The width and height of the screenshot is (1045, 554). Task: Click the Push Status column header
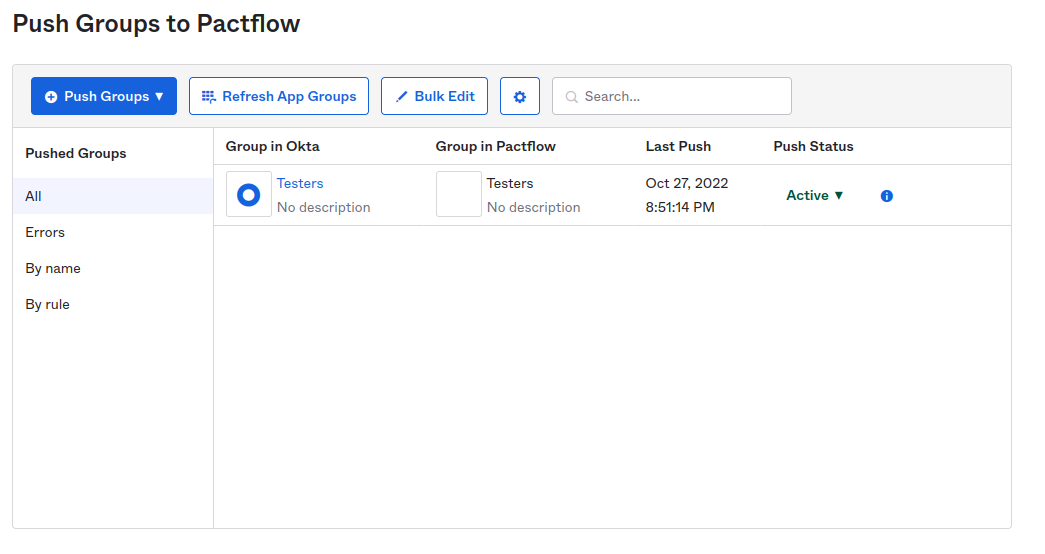[813, 147]
